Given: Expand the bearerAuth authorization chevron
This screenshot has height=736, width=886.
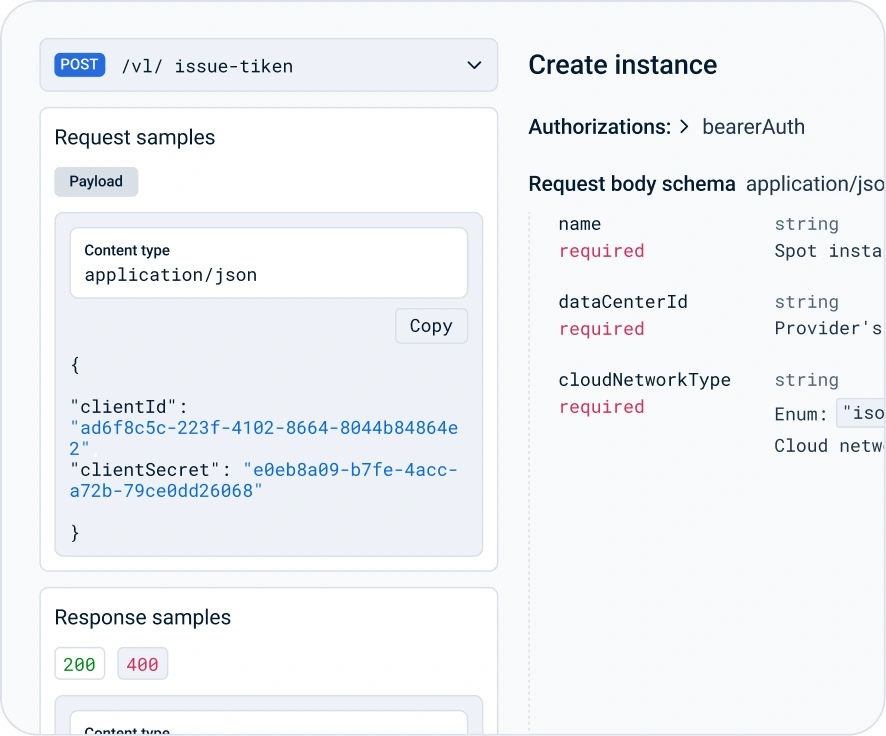Looking at the screenshot, I should click(684, 127).
